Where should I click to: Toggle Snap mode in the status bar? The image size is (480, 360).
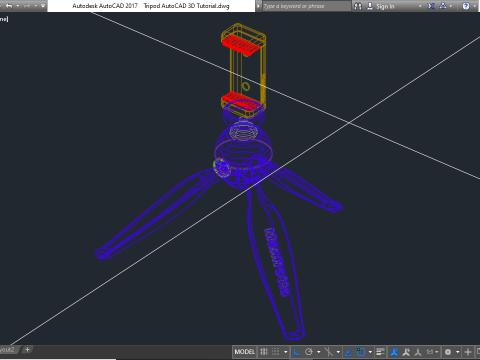pyautogui.click(x=275, y=352)
